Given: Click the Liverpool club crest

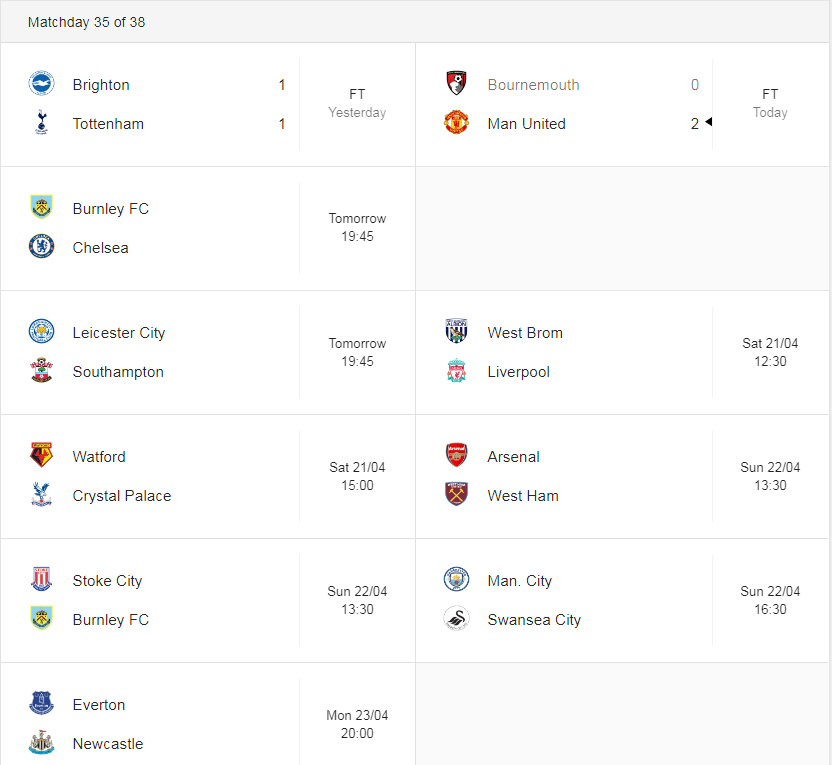Looking at the screenshot, I should [x=456, y=371].
